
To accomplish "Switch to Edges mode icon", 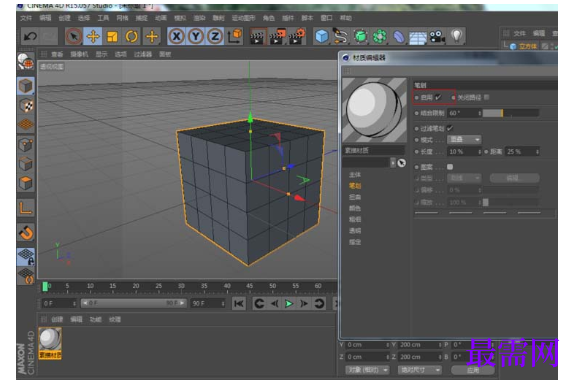I will (26, 164).
